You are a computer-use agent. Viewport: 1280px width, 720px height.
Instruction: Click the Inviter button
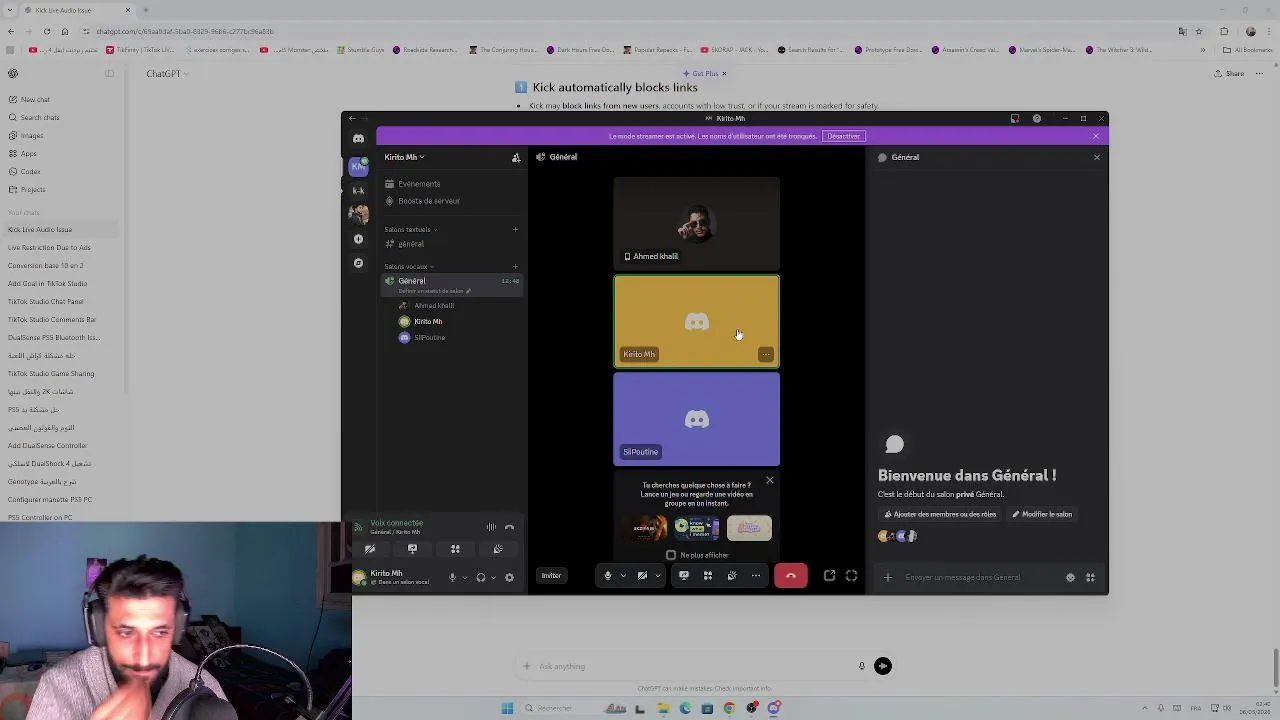point(551,576)
